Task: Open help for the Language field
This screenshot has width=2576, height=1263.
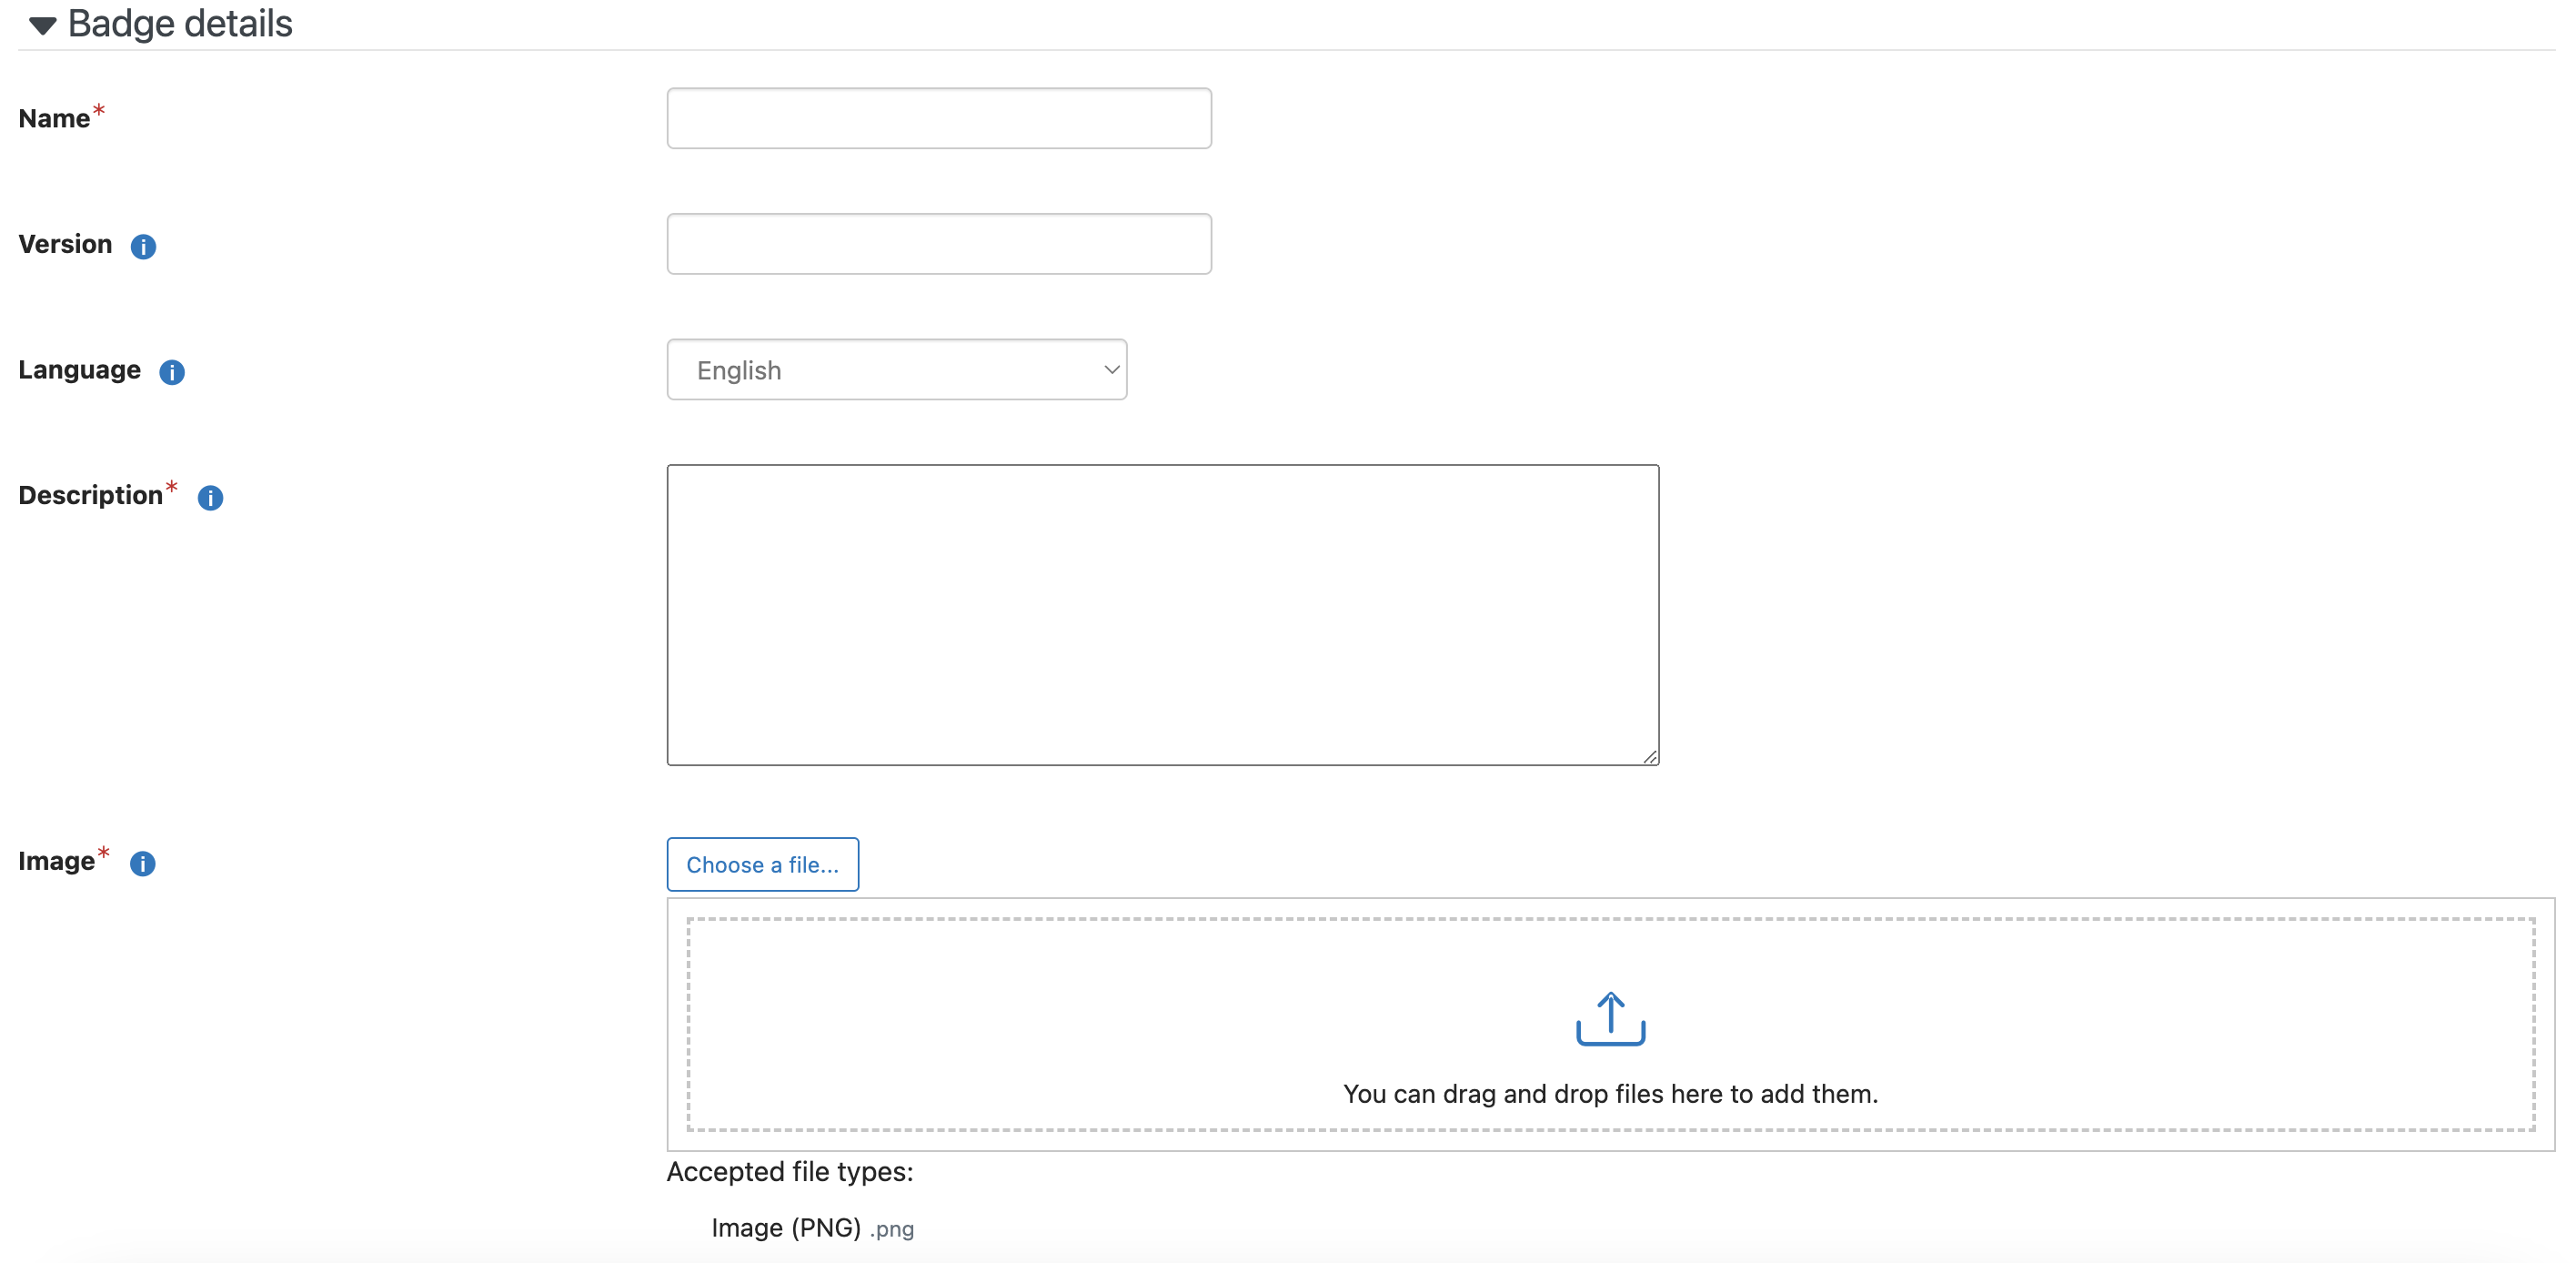Action: (172, 372)
